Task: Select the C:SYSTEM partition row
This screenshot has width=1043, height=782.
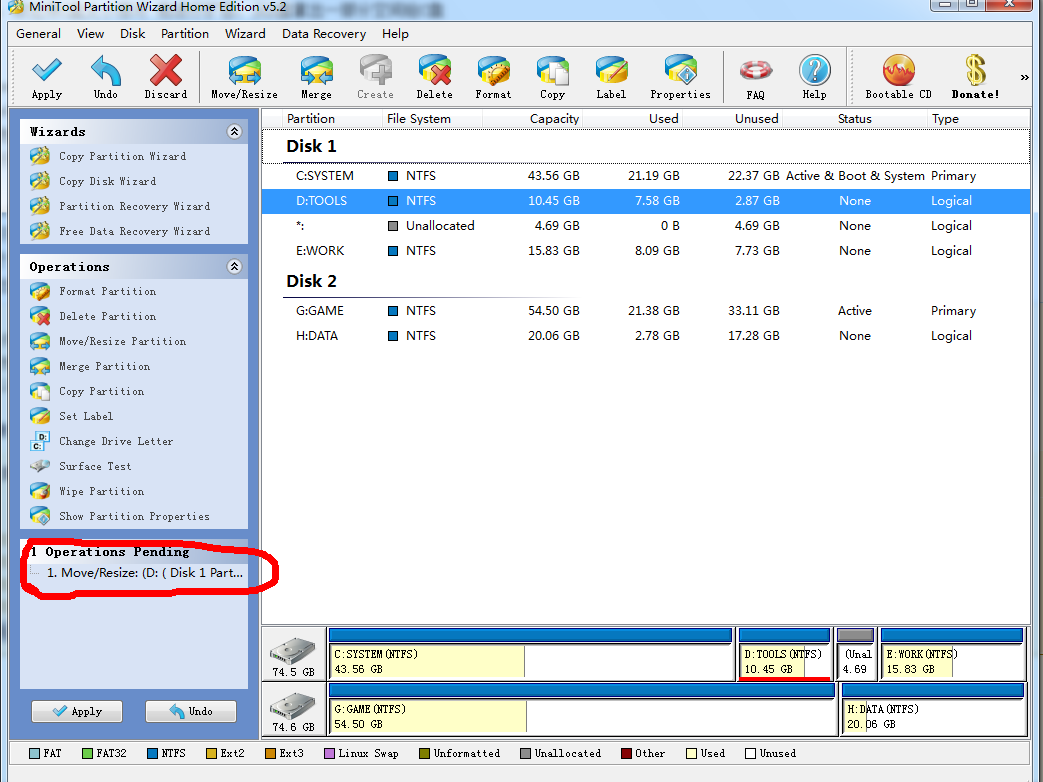Action: click(x=646, y=176)
